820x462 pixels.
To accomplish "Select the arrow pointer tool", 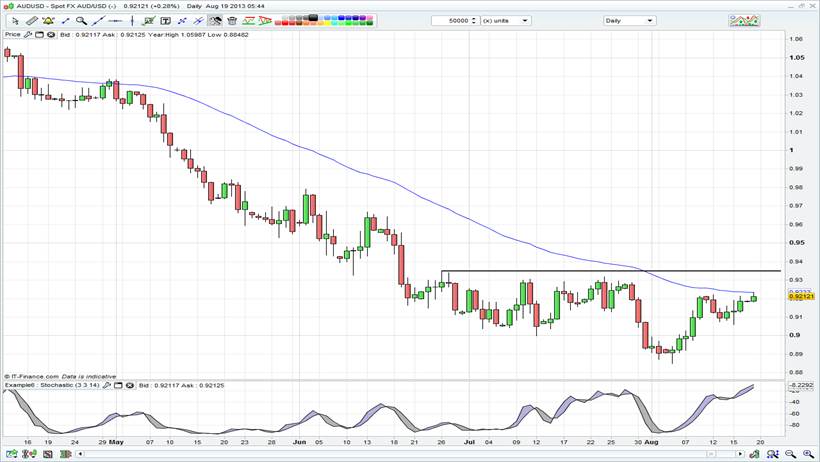I will pyautogui.click(x=14, y=21).
